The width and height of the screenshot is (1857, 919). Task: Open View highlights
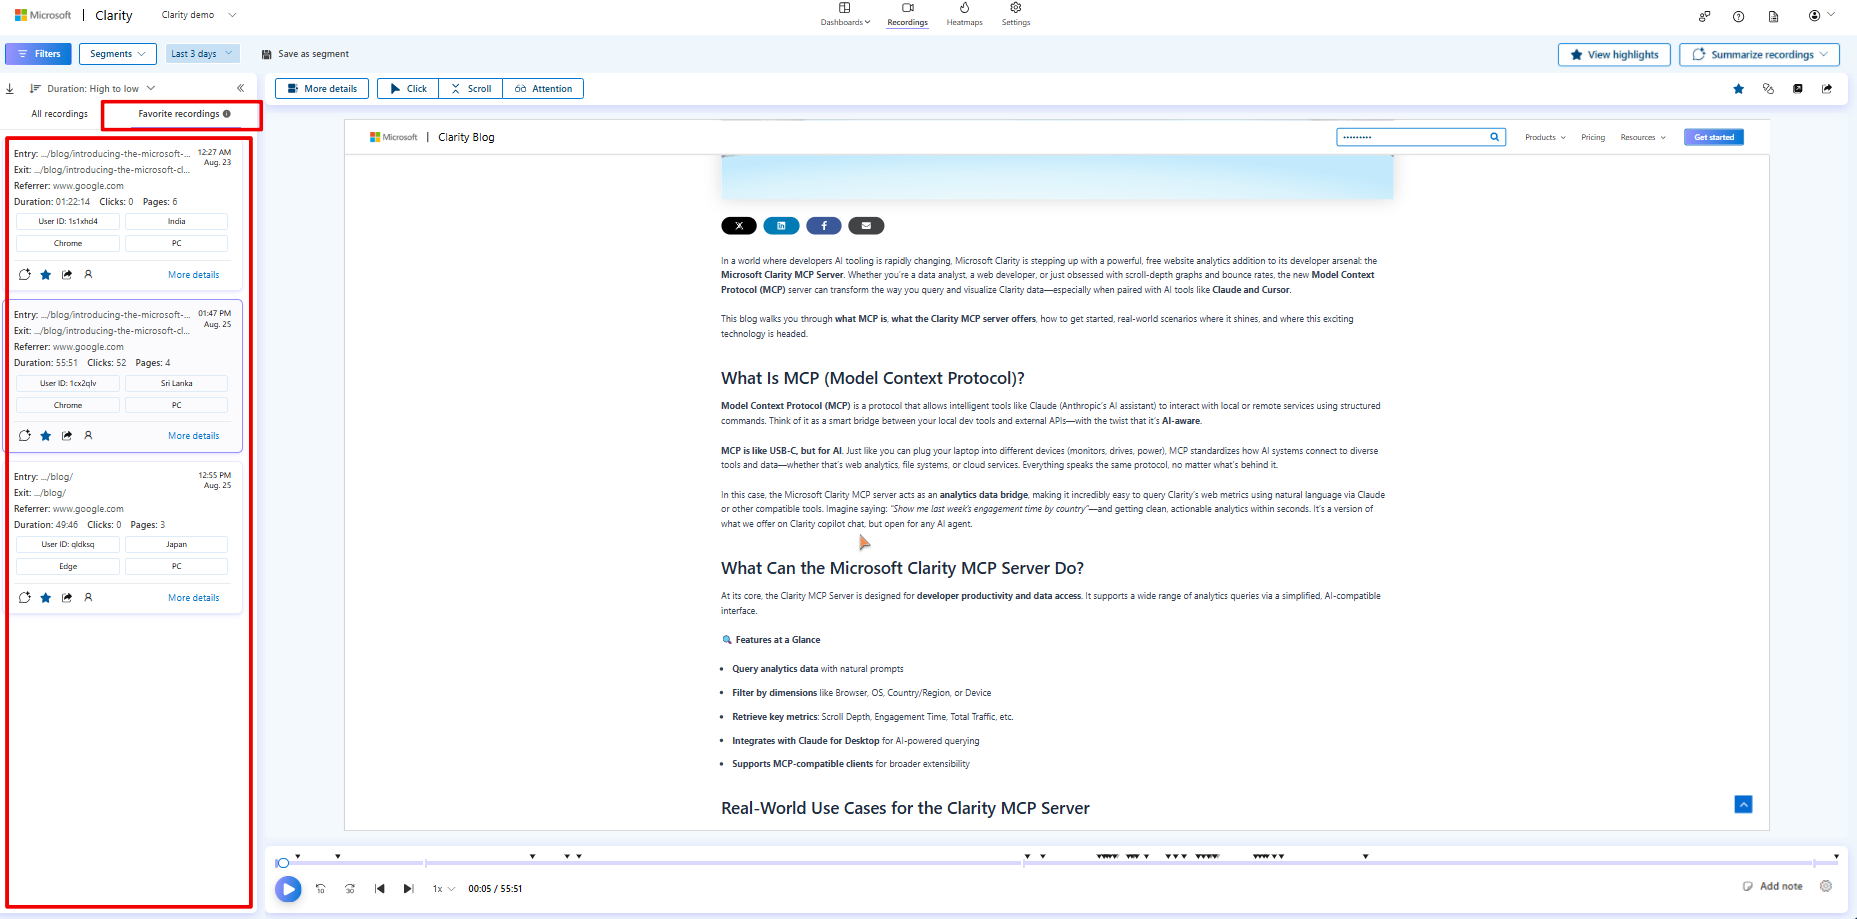coord(1614,55)
